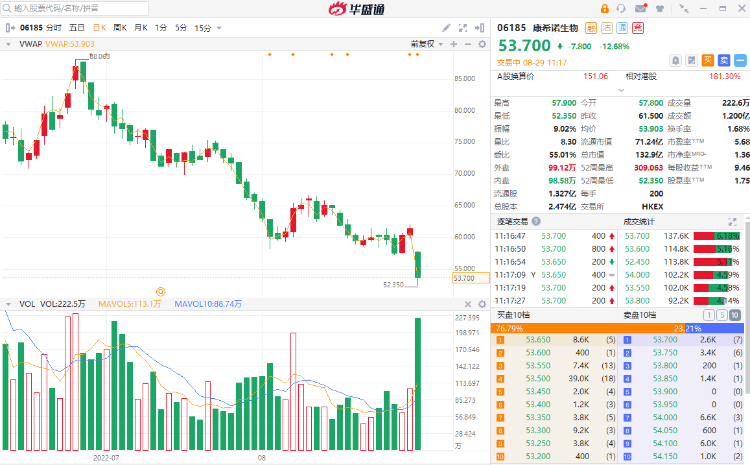Image resolution: width=750 pixels, height=465 pixels.
Task: Click the 通 connect tag icon
Action: pyautogui.click(x=622, y=28)
